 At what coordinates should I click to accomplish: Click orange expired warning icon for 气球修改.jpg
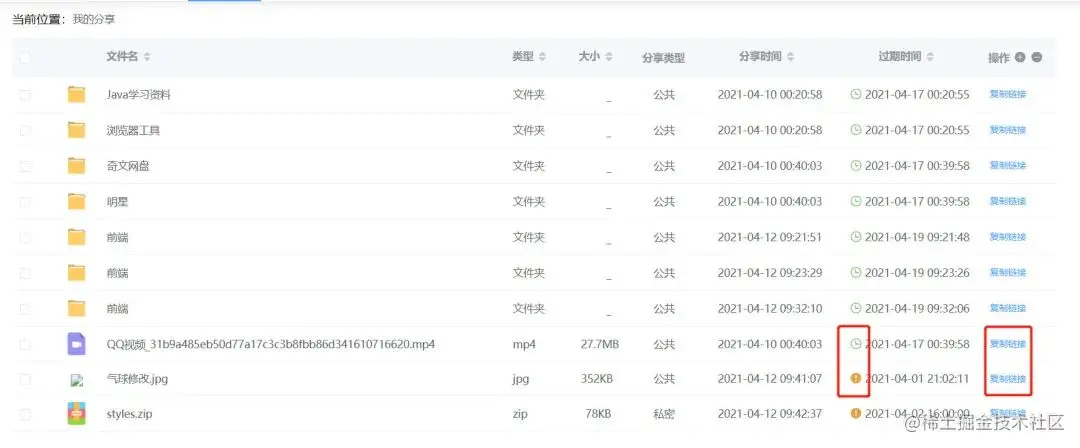pyautogui.click(x=856, y=378)
